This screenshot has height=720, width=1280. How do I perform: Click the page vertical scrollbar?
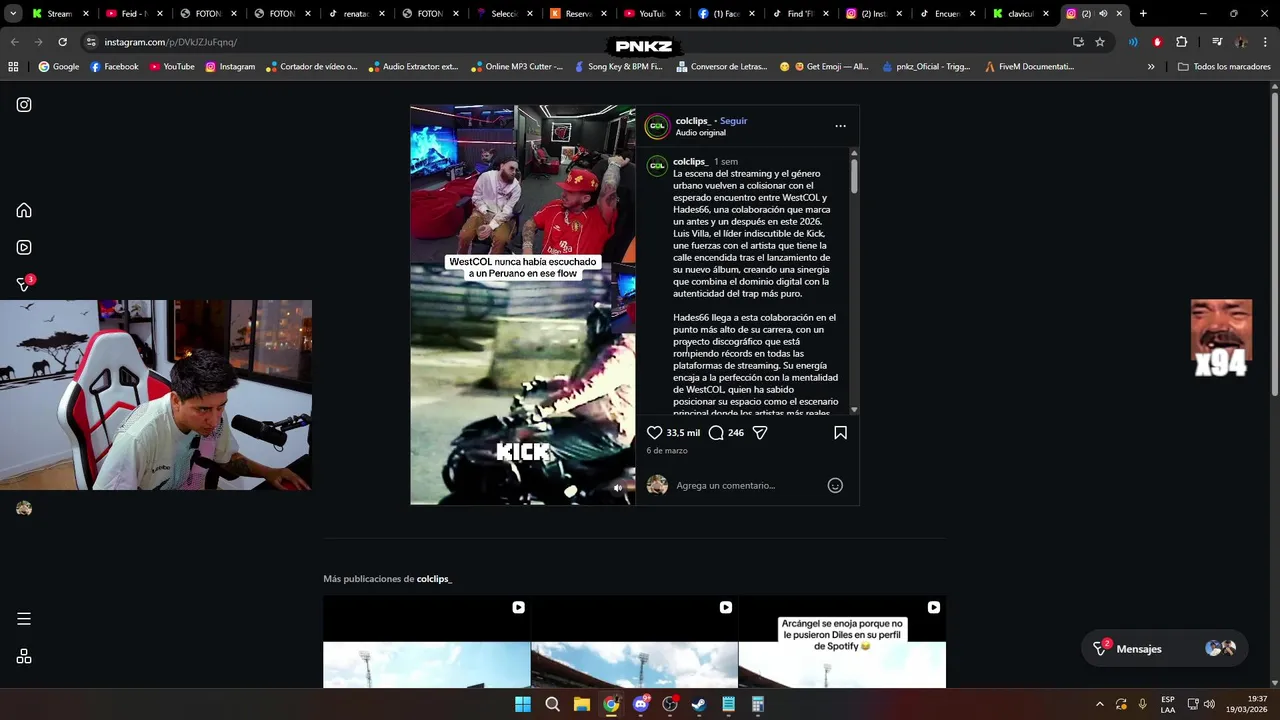pos(1275,245)
